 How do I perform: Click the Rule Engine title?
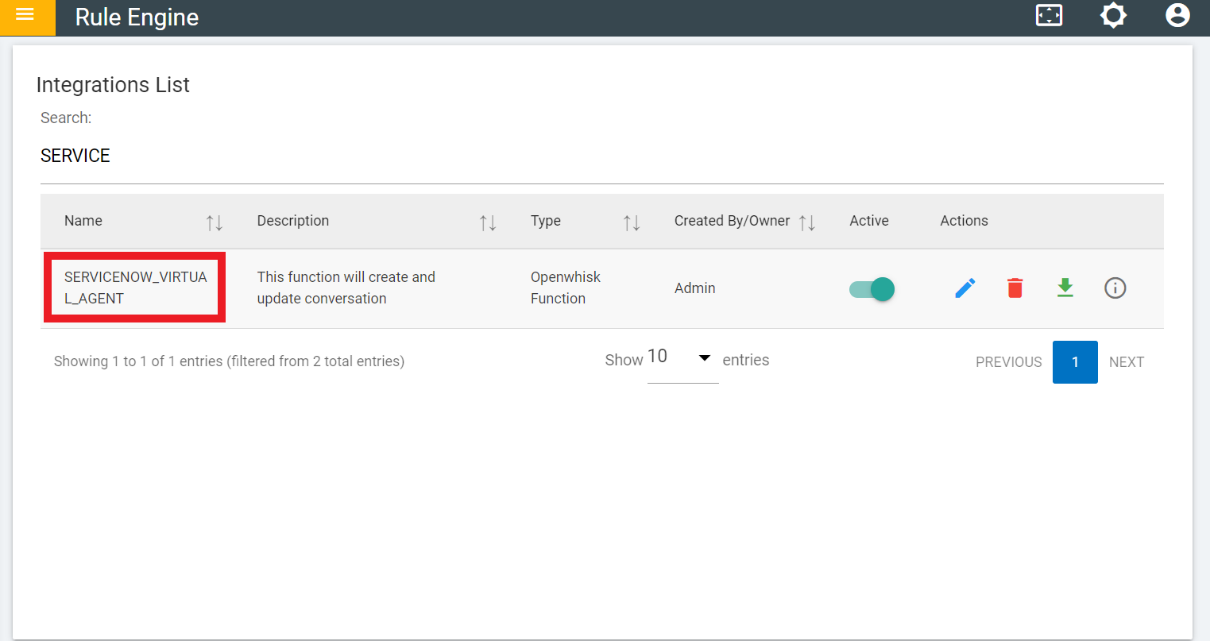(x=137, y=17)
